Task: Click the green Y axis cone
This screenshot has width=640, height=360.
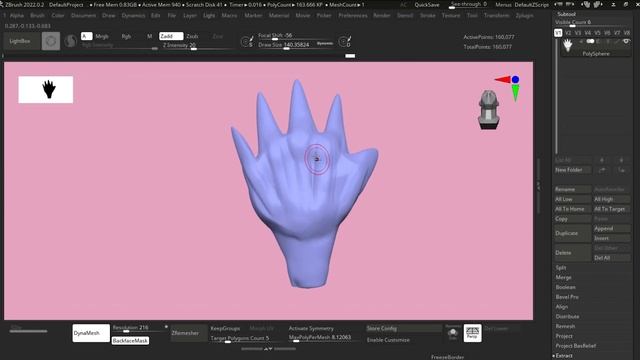Action: point(516,93)
